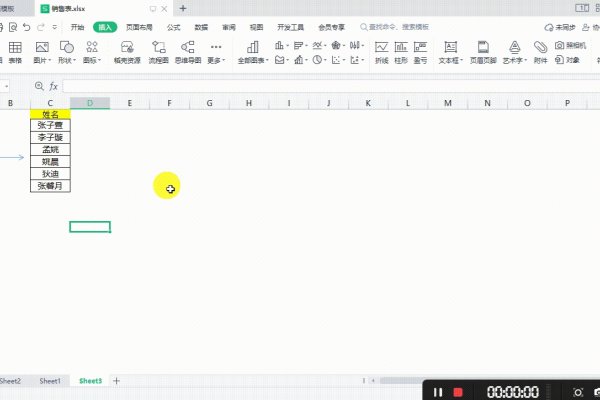Insert 柱形 column sparkline
Viewport: 600px width, 400px height.
[401, 52]
